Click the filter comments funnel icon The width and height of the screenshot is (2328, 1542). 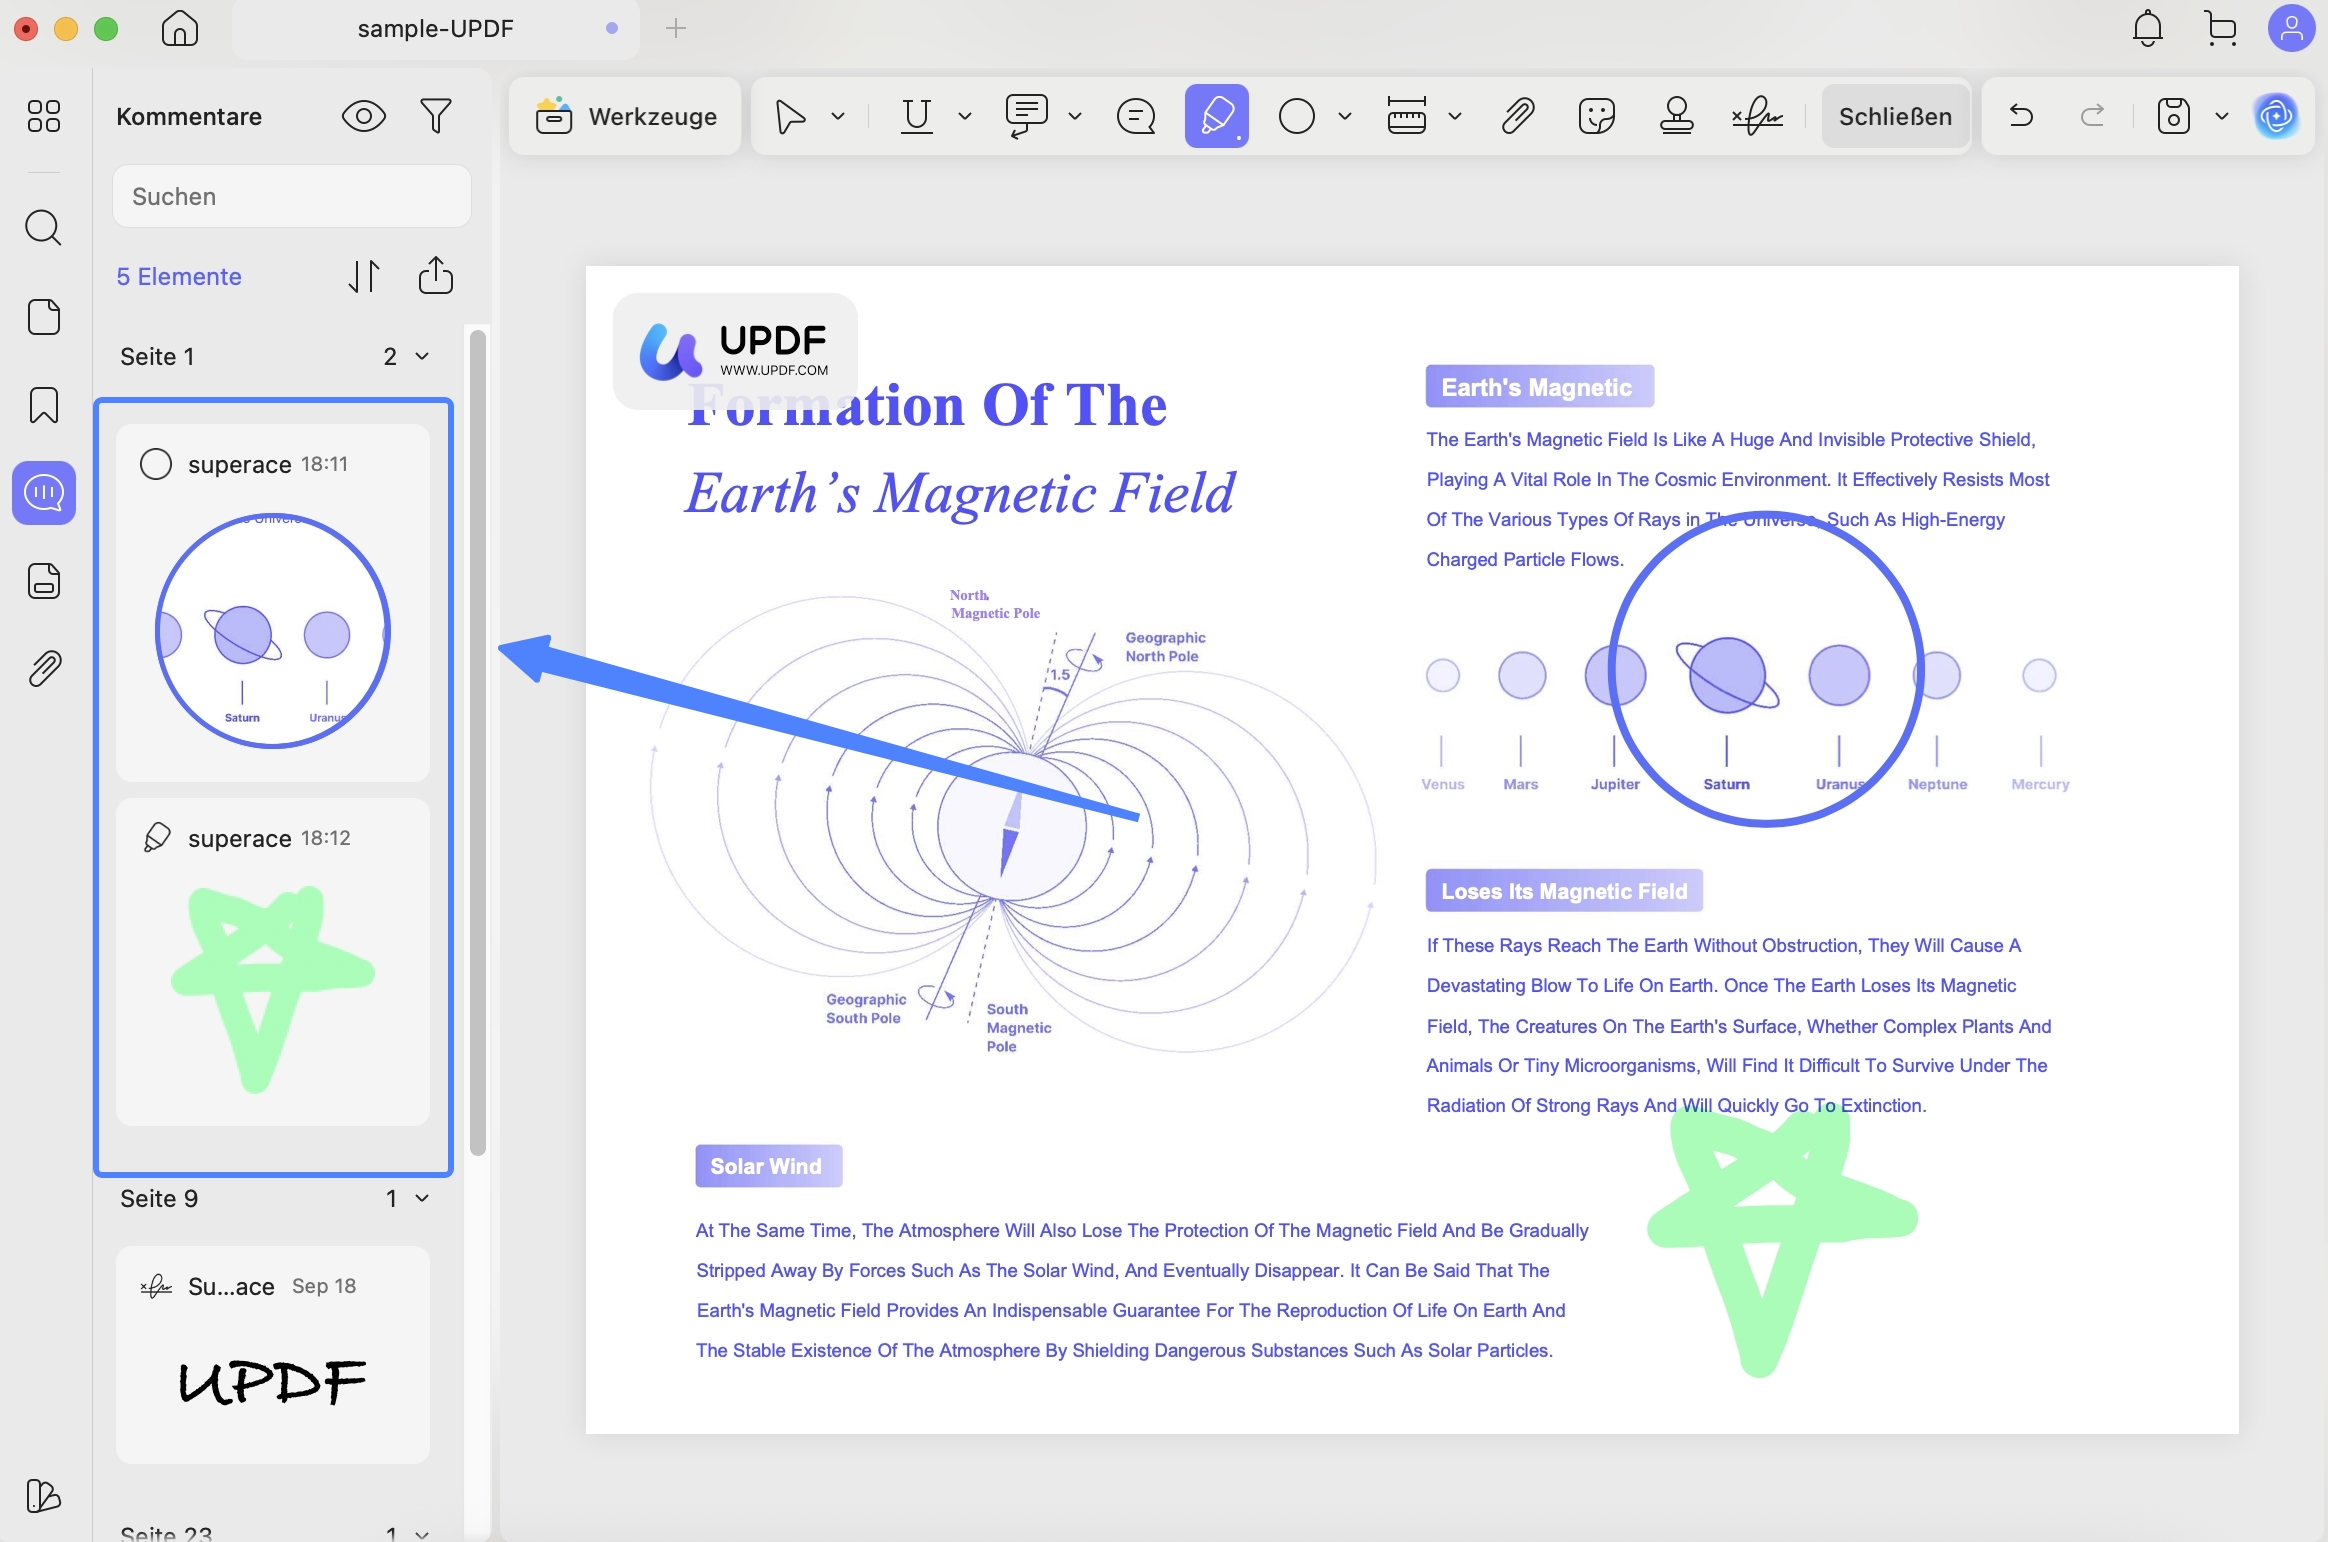coord(436,116)
